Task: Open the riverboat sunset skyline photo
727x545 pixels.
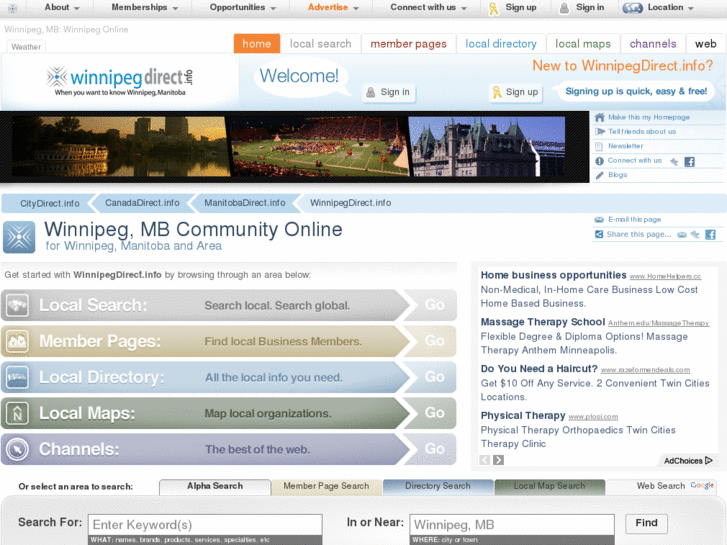Action: (x=121, y=146)
